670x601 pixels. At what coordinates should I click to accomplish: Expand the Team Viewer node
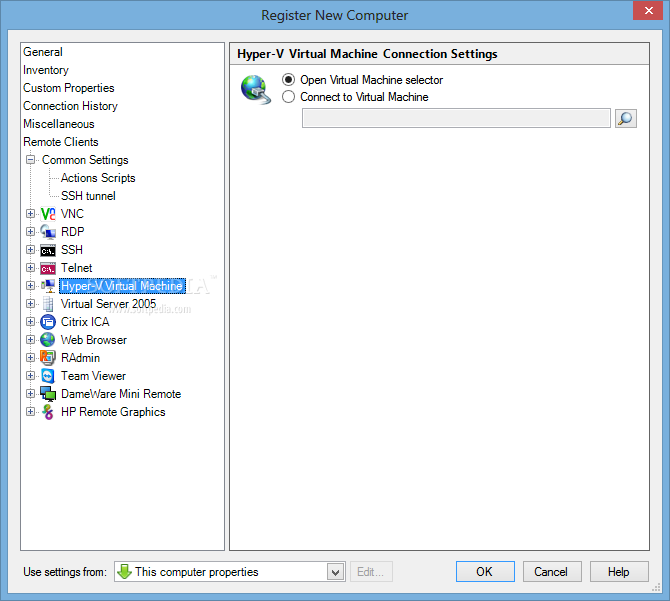point(30,375)
